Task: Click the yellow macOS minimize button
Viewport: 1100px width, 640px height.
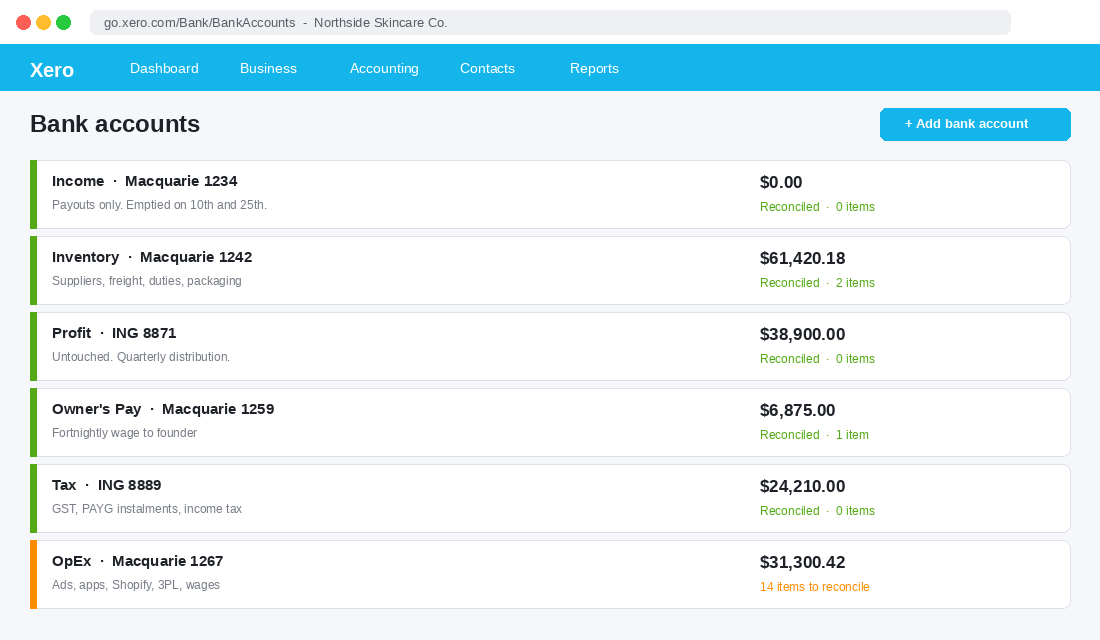Action: (x=43, y=22)
